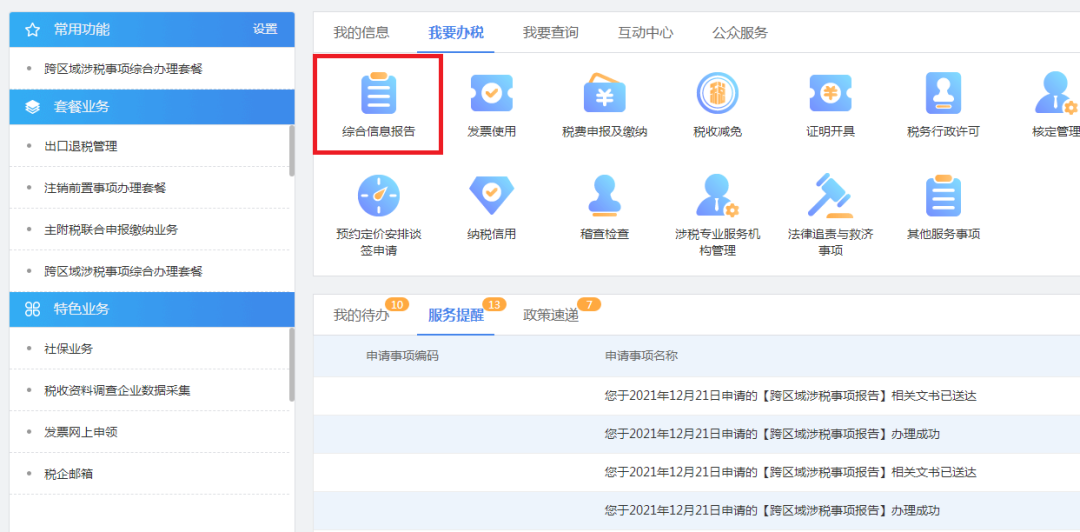Switch to the 我要办税 tab
This screenshot has width=1080, height=532.
coord(455,32)
